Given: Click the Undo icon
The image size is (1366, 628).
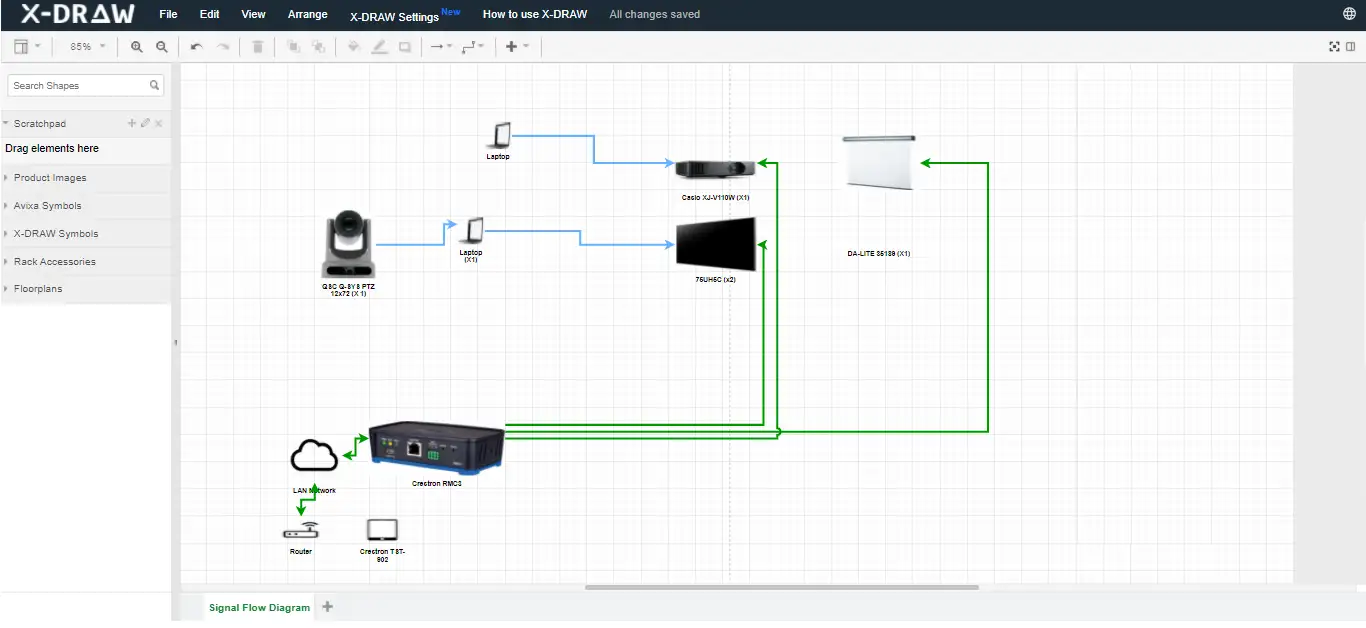Looking at the screenshot, I should [196, 46].
